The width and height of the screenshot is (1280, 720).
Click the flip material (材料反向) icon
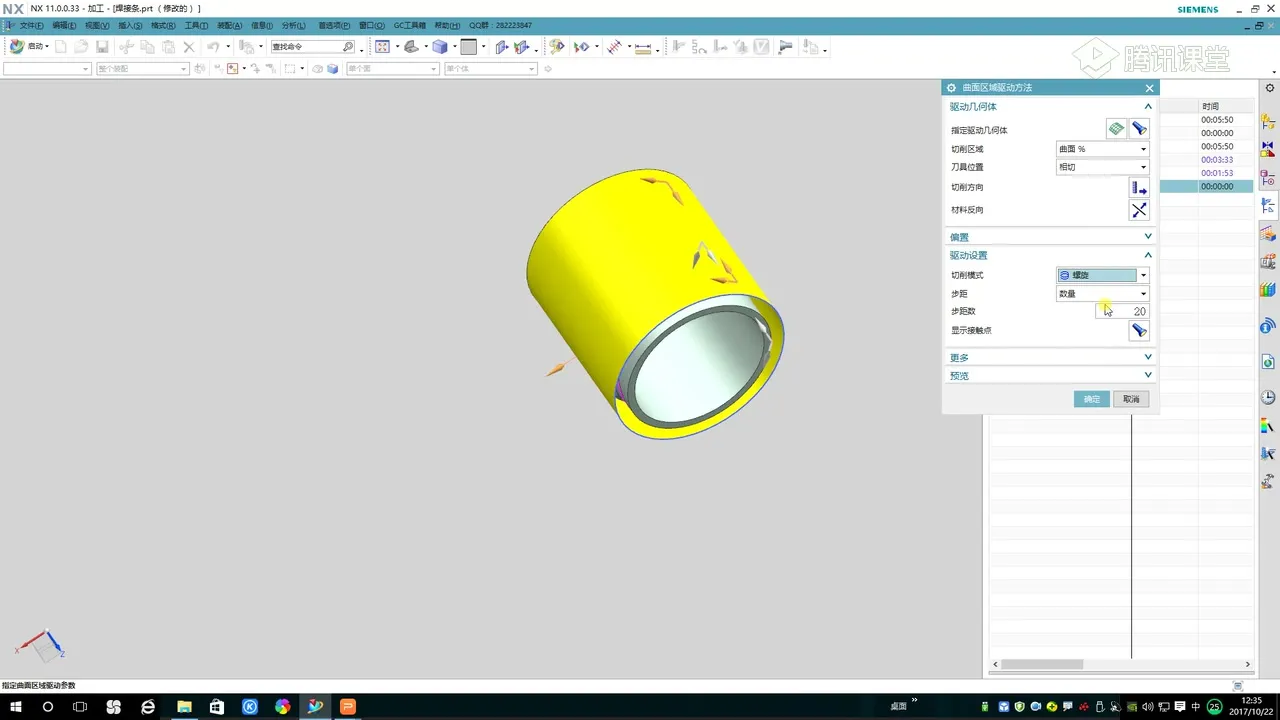pyautogui.click(x=1139, y=210)
